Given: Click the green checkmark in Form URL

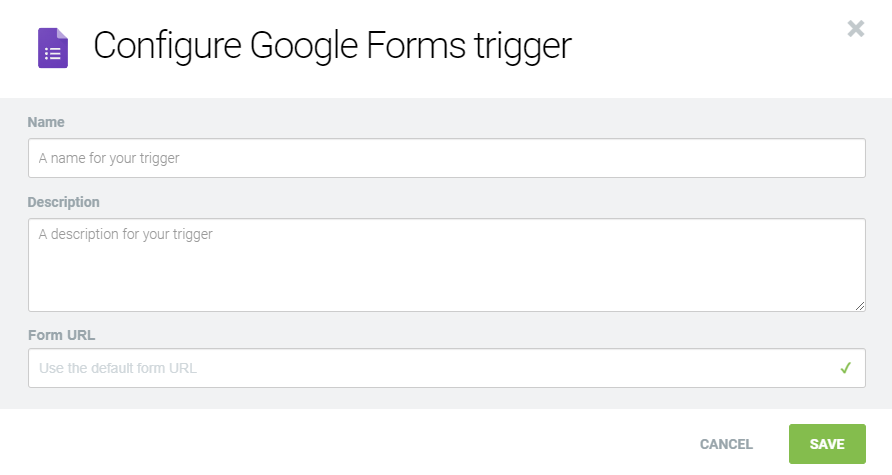Looking at the screenshot, I should [x=845, y=368].
